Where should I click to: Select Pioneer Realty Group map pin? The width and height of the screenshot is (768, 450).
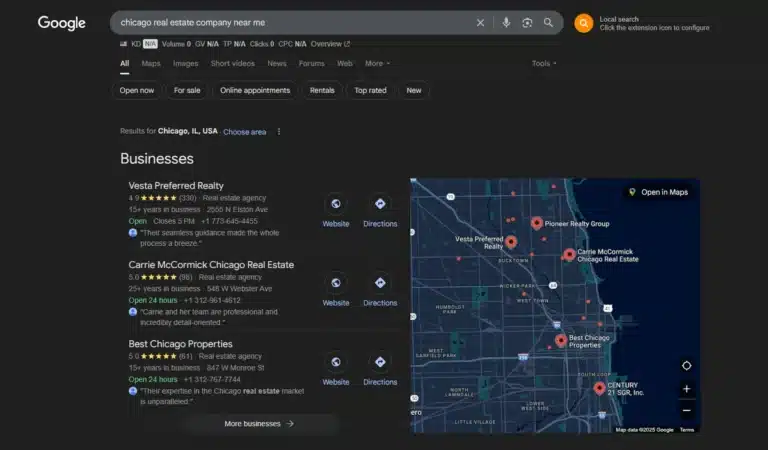tap(537, 223)
